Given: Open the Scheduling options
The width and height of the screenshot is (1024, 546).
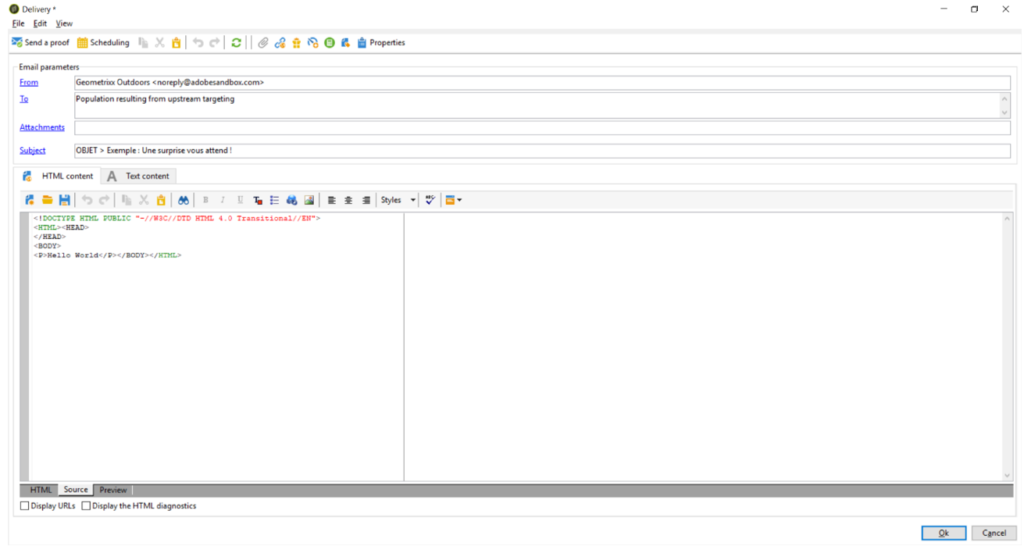Looking at the screenshot, I should tap(103, 43).
